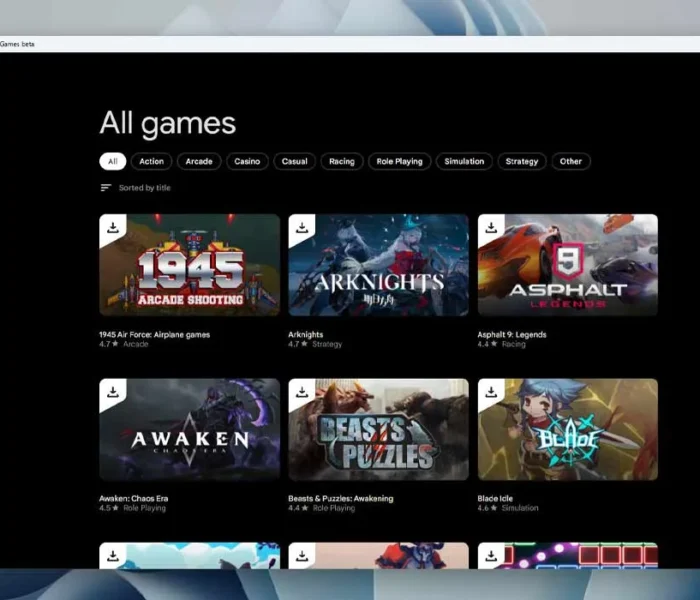Click the 4.4 Racing rating text
Screen dimensions: 700x600
click(x=502, y=344)
